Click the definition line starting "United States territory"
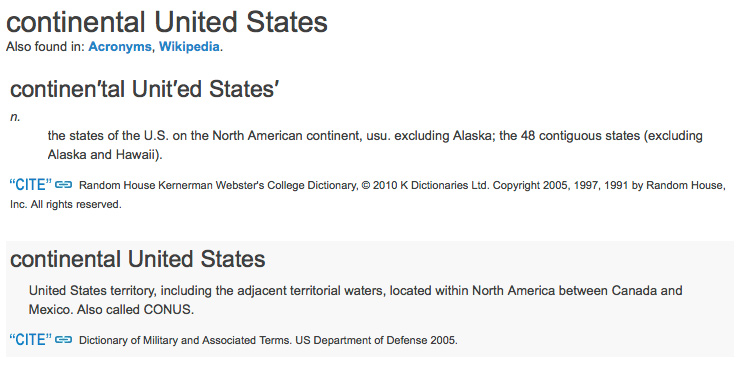Image resolution: width=755 pixels, height=383 pixels. [x=355, y=291]
